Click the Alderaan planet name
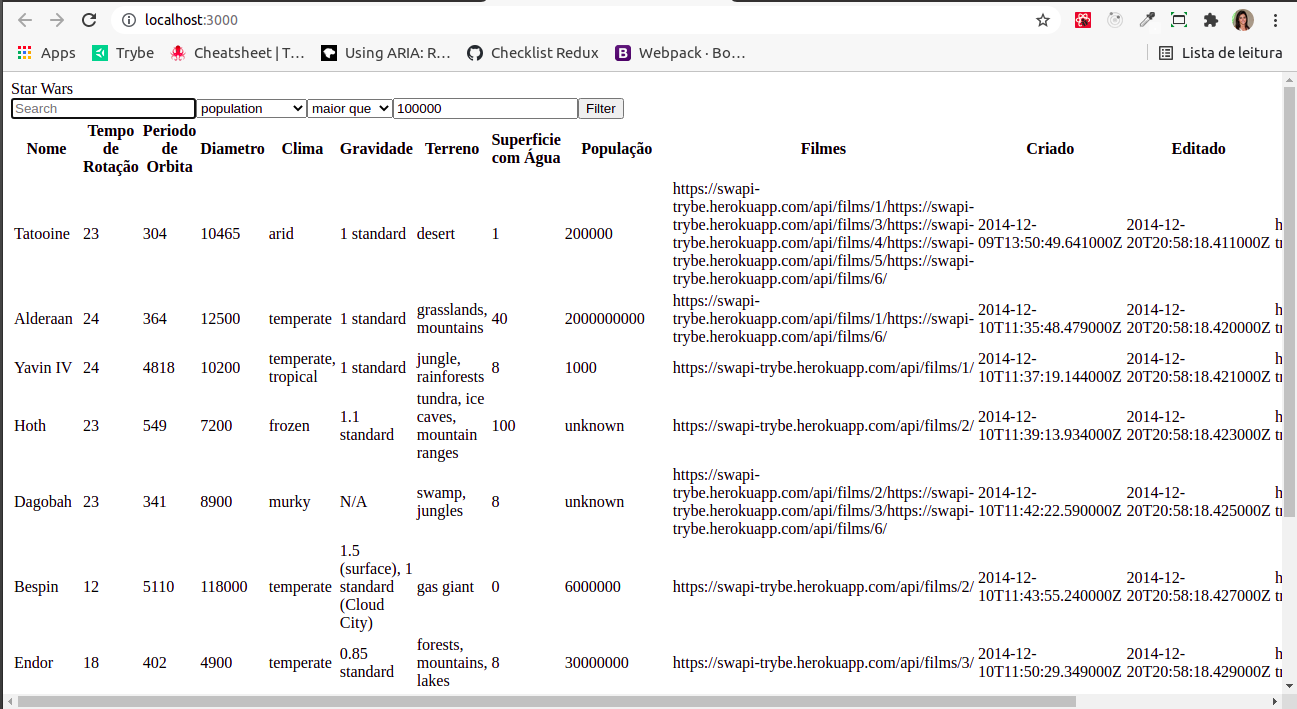1297x709 pixels. [x=43, y=319]
